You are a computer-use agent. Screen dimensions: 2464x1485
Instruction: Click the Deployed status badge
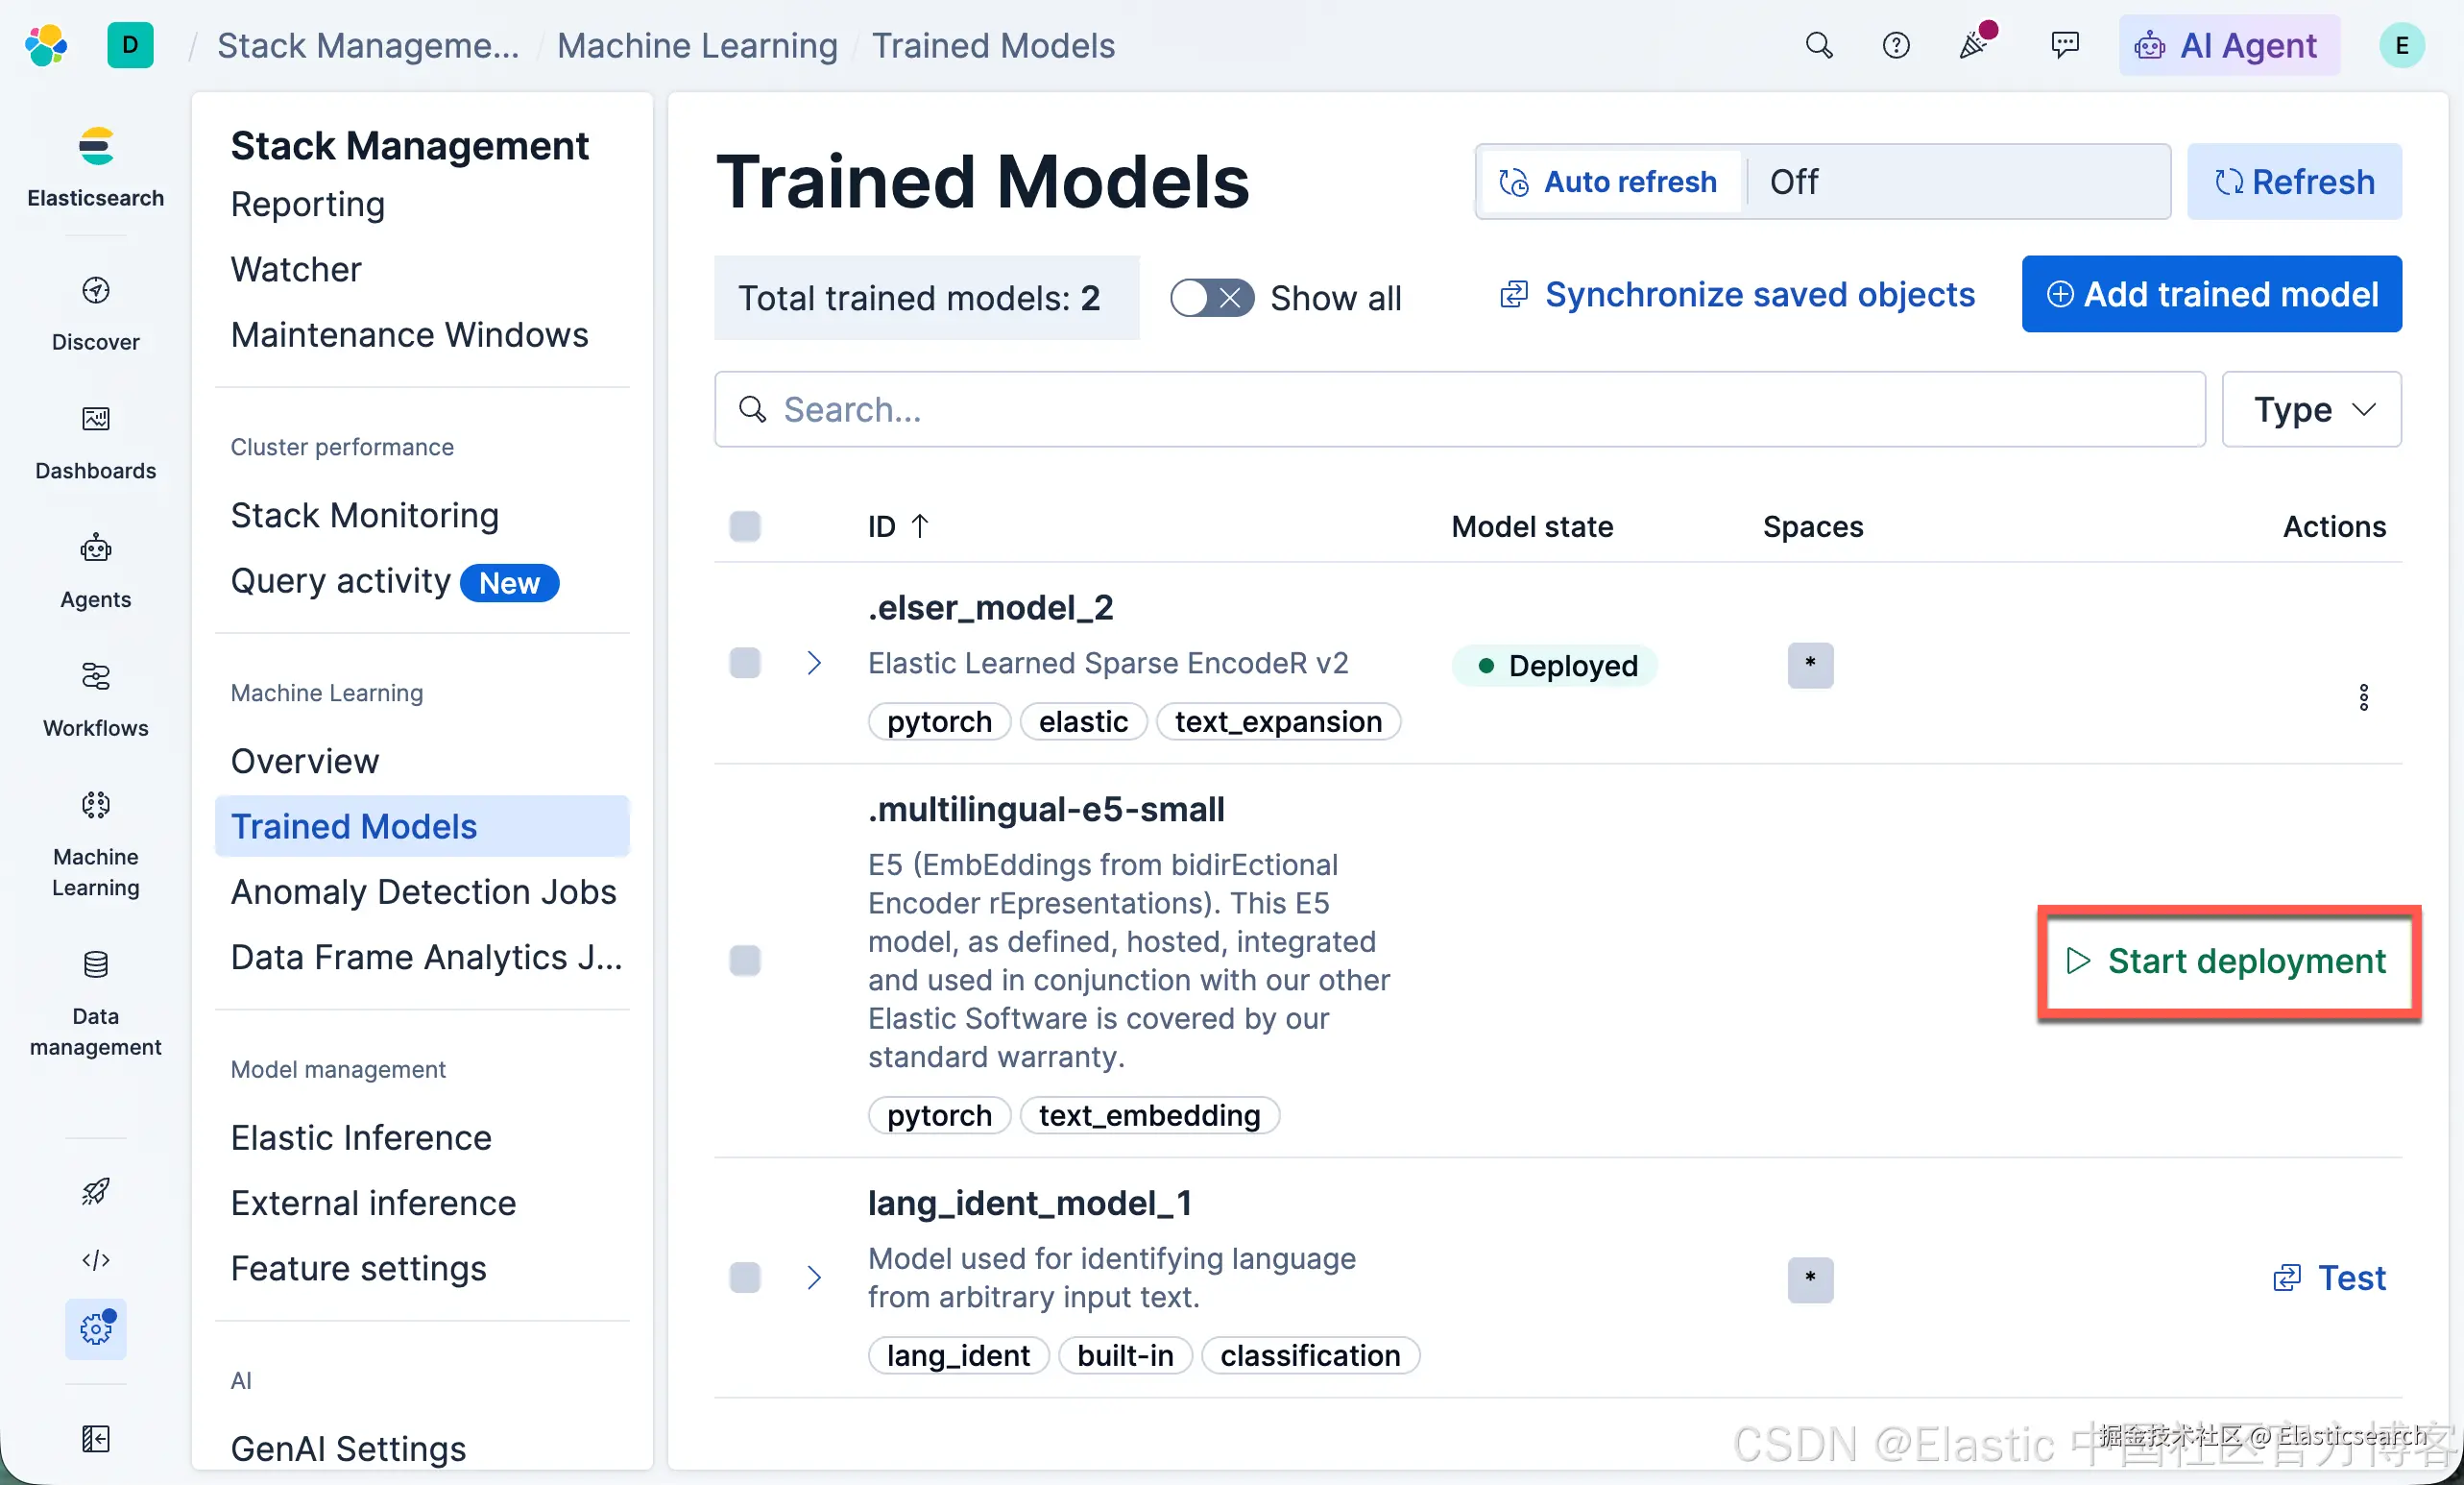click(x=1555, y=665)
